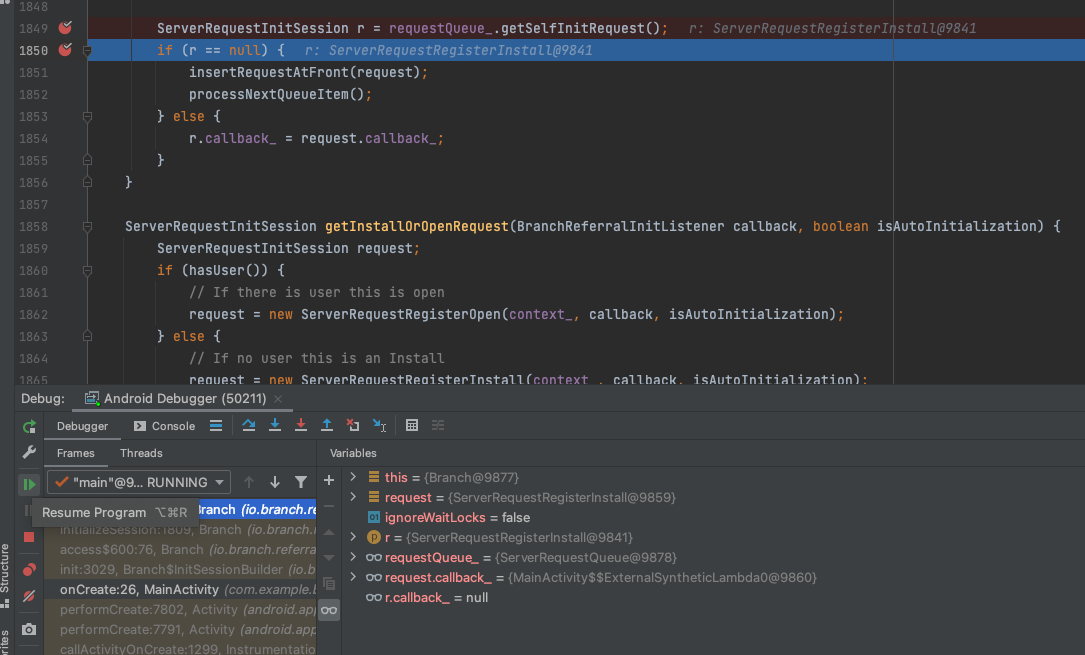Viewport: 1085px width, 655px height.
Task: Click the frames filter funnel icon
Action: pos(301,482)
